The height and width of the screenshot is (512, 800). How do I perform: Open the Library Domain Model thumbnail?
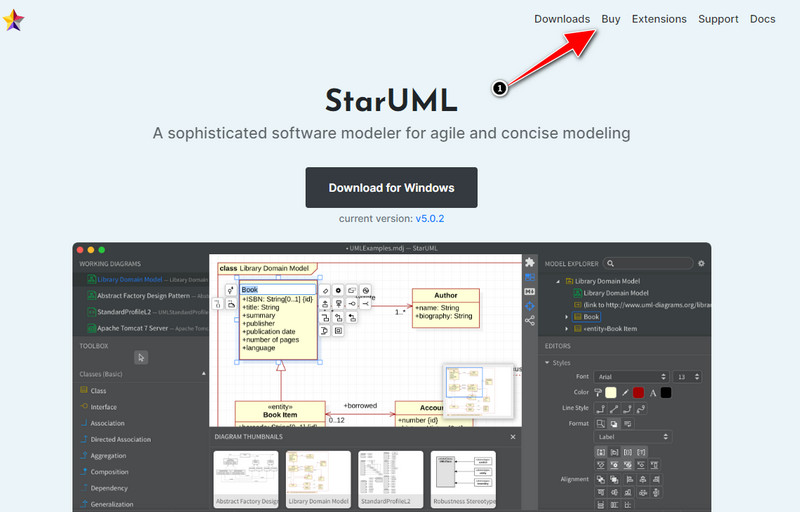click(318, 479)
